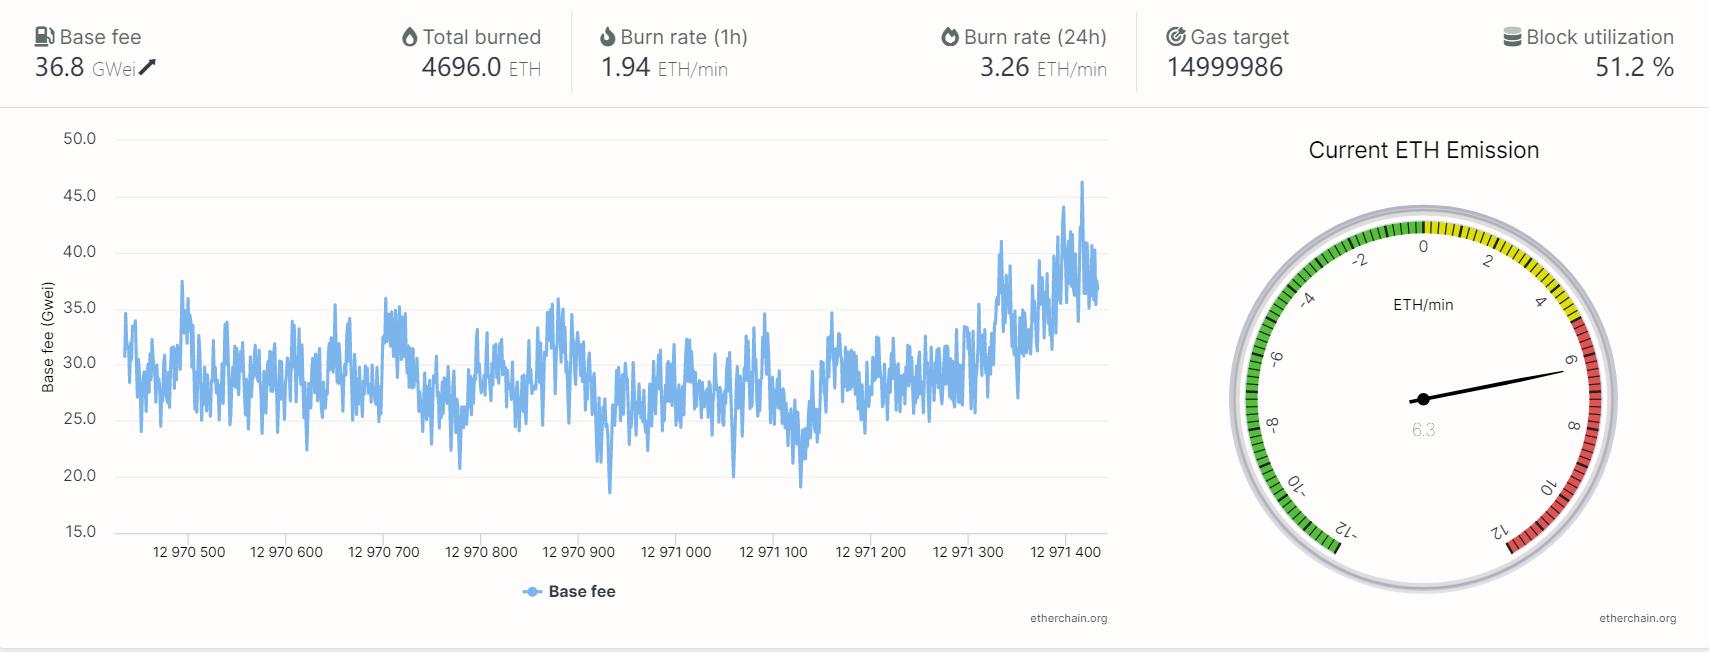Click the 51.2 % block utilization value

(x=1634, y=67)
